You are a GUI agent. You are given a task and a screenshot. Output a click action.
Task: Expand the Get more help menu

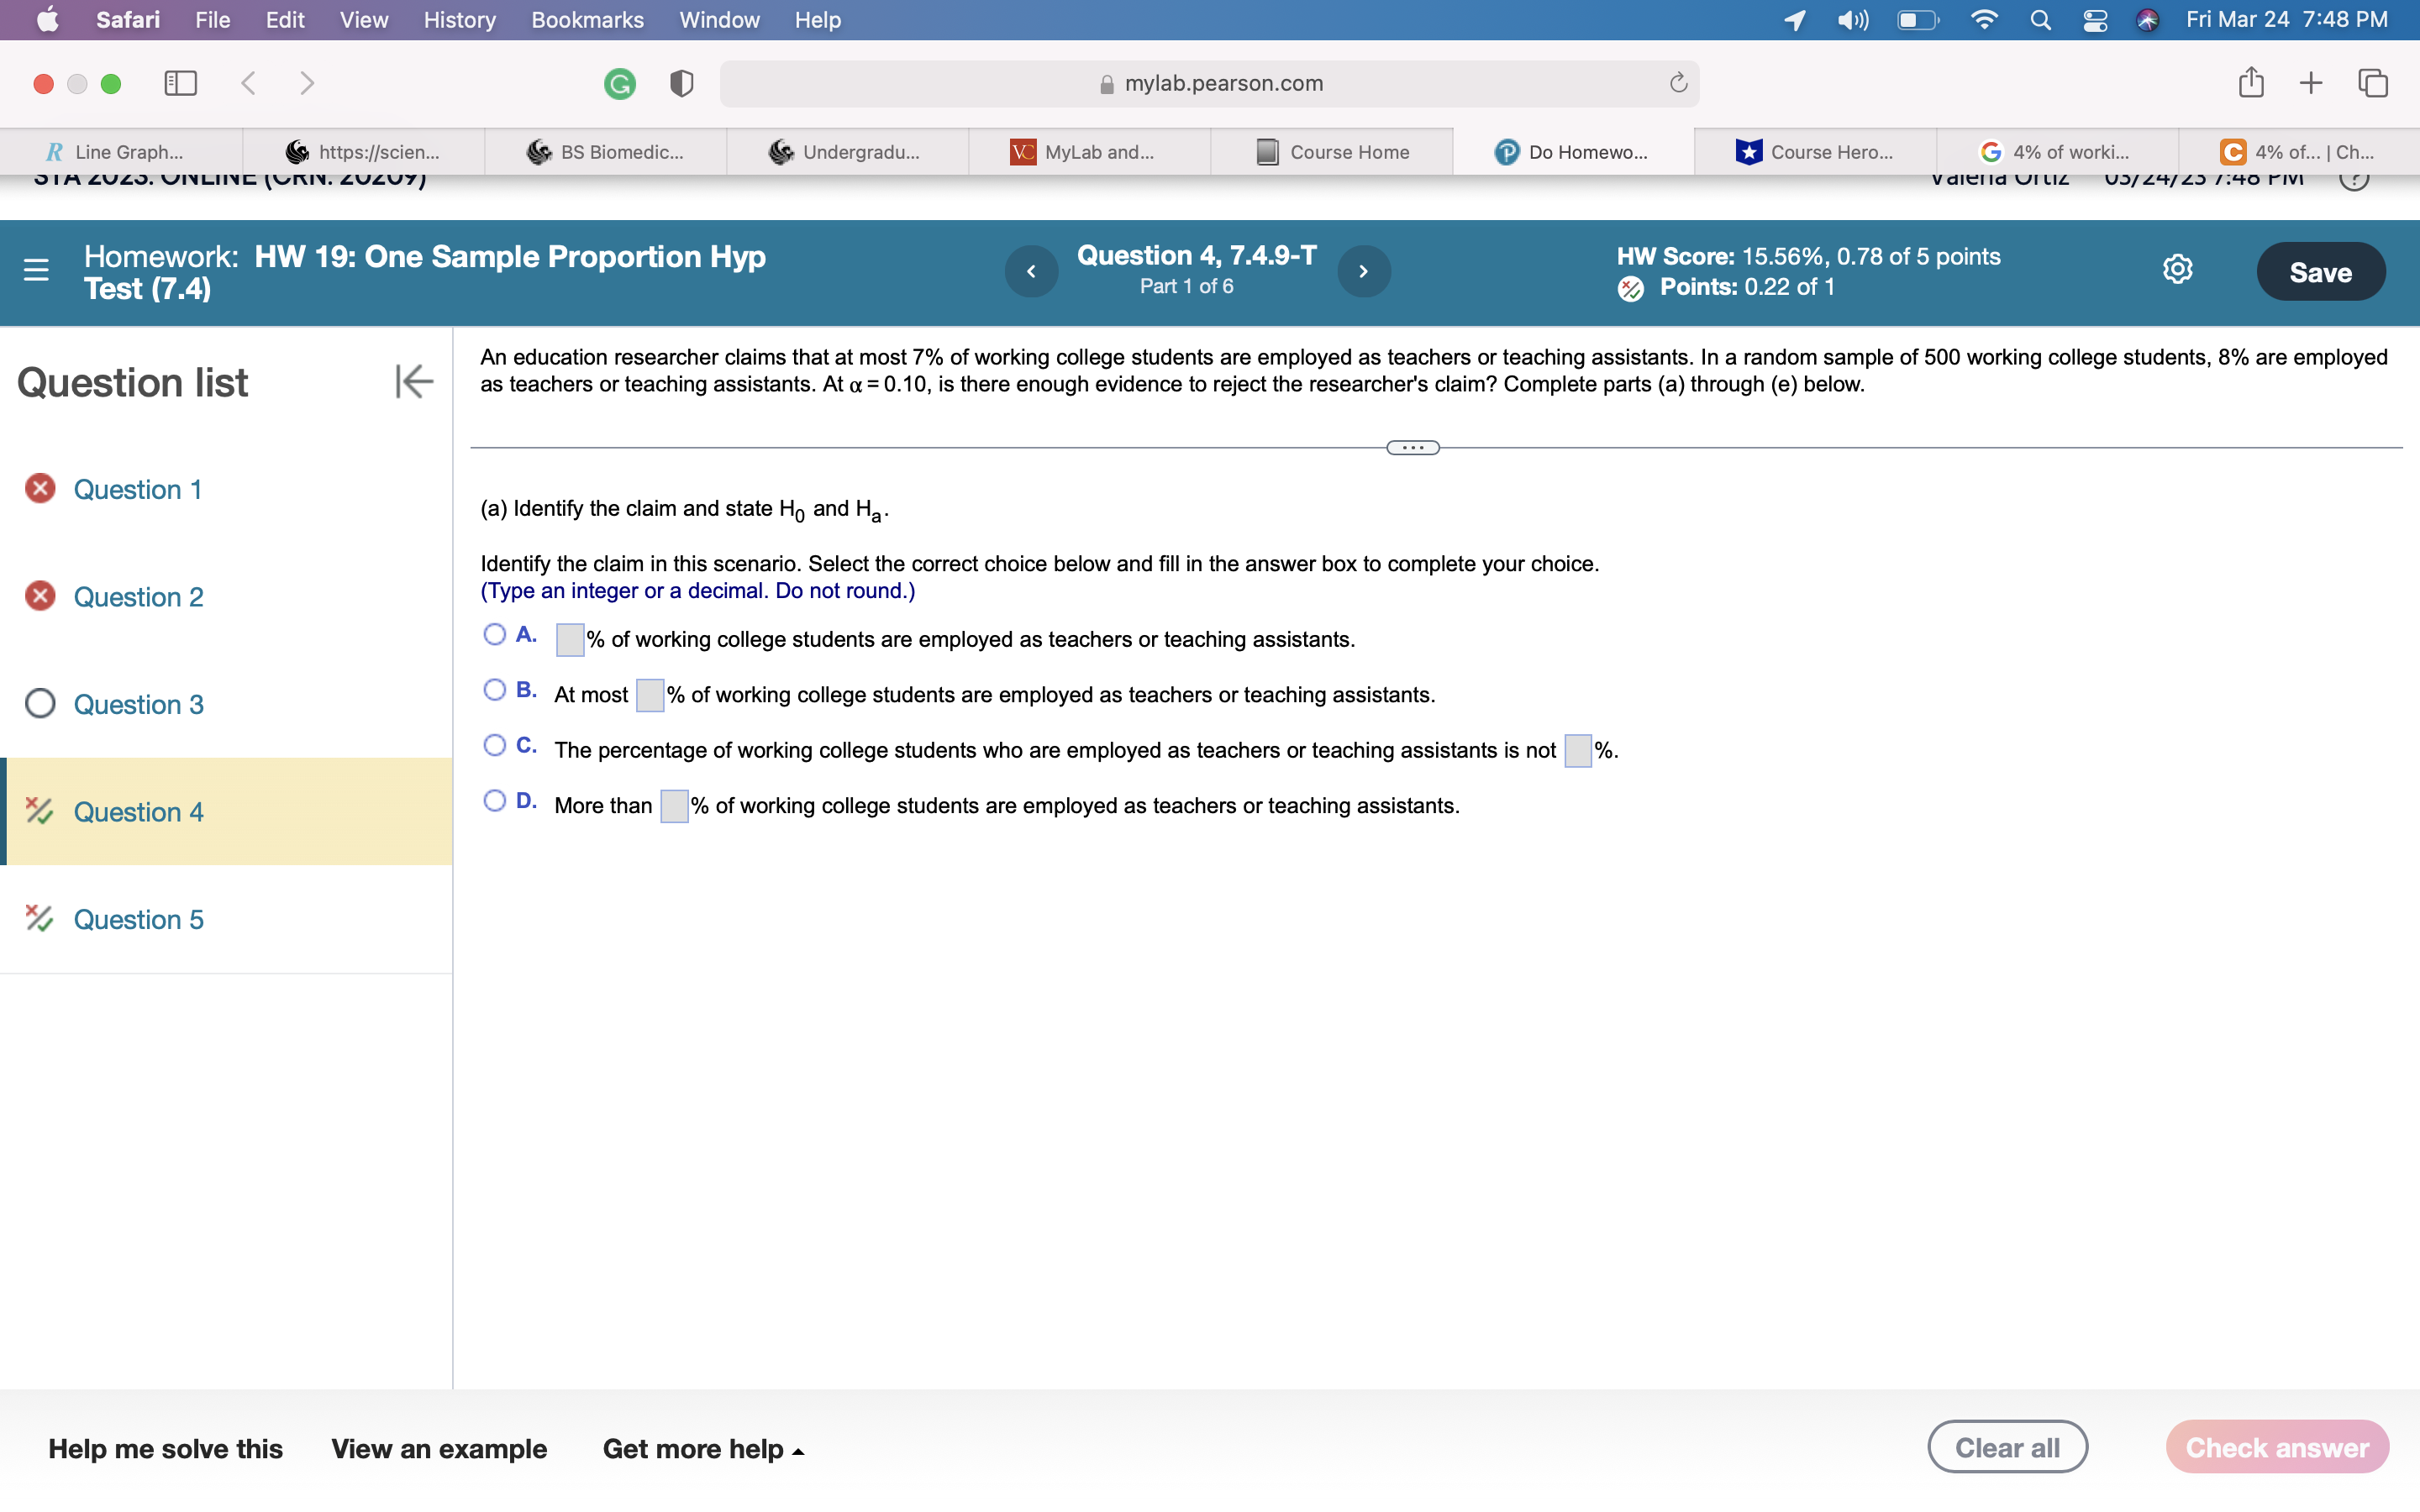702,1448
